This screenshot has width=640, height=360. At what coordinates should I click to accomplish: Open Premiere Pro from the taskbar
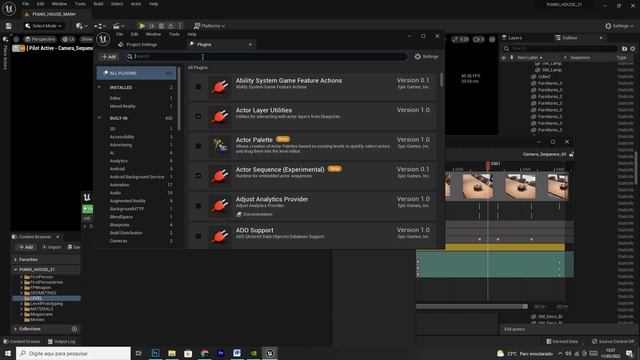221,353
